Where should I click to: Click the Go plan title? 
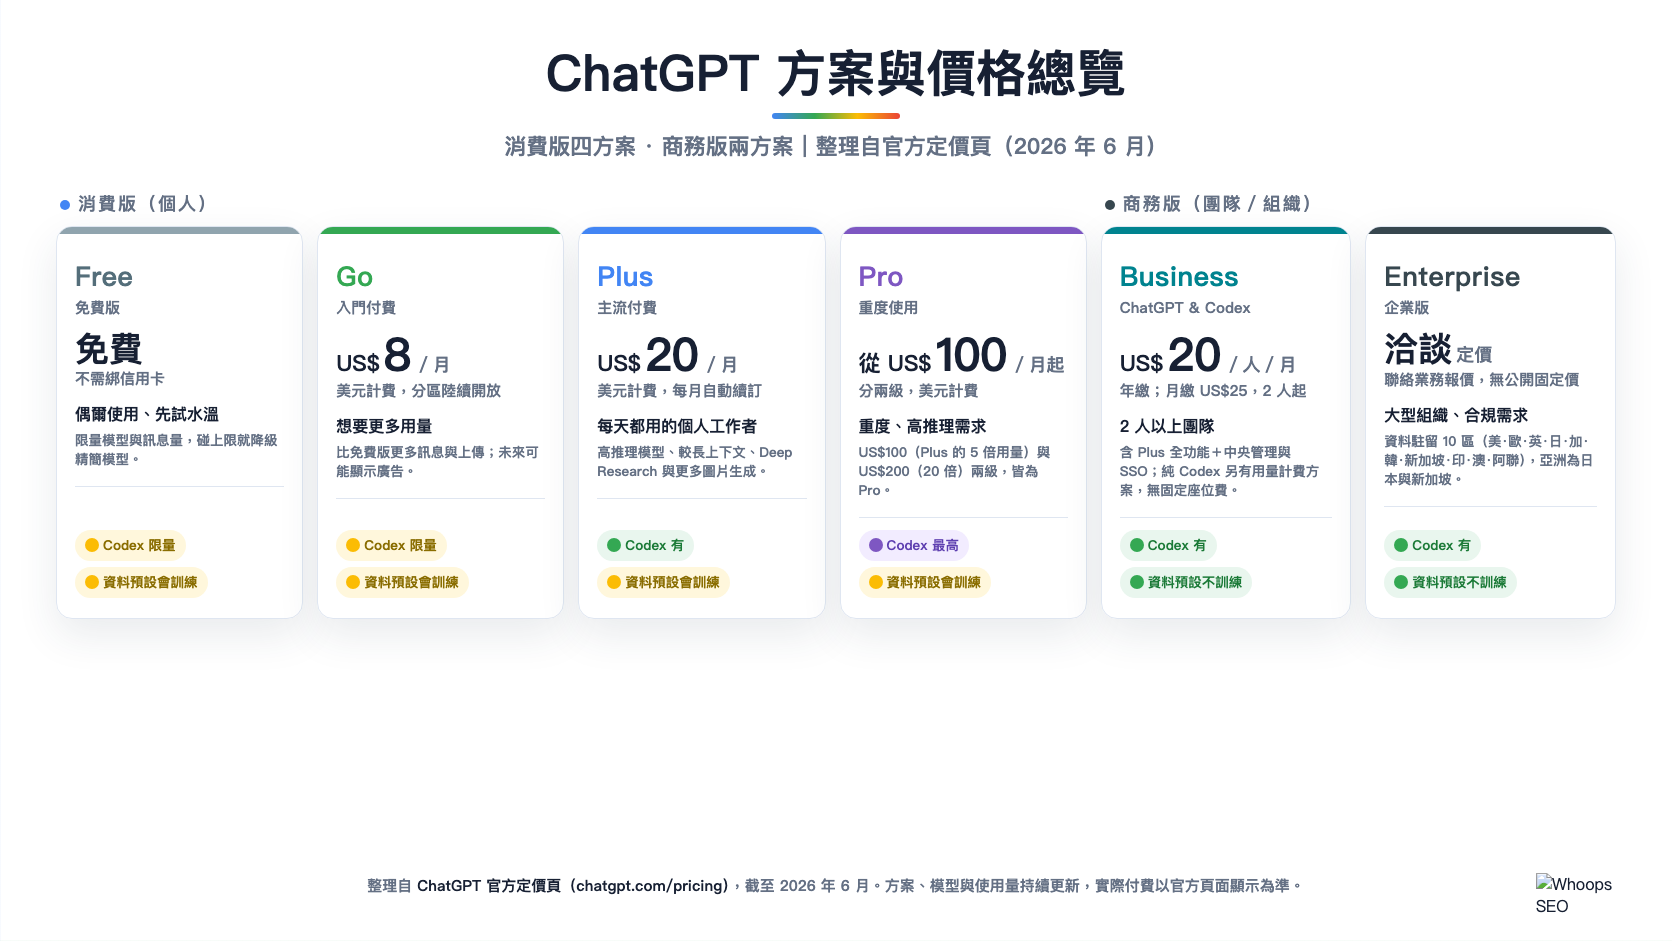point(354,277)
